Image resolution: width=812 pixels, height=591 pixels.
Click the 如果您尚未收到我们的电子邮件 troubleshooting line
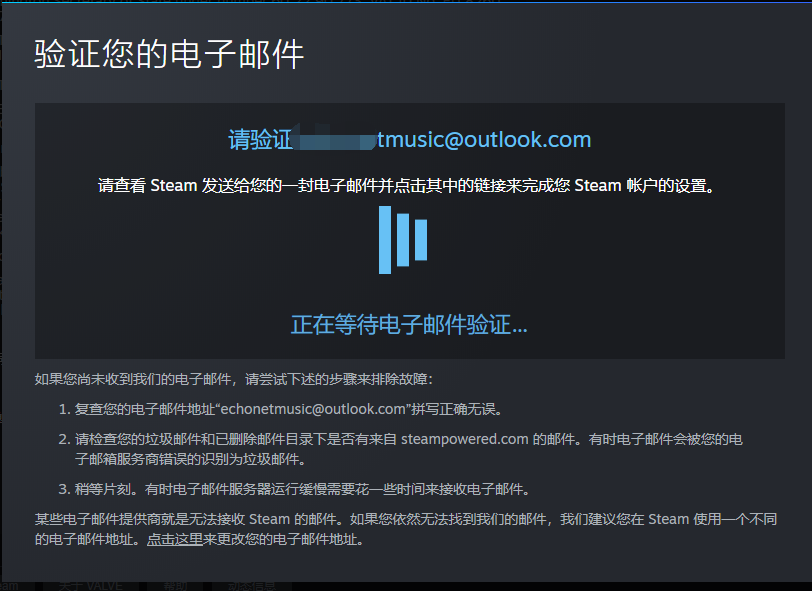point(234,379)
